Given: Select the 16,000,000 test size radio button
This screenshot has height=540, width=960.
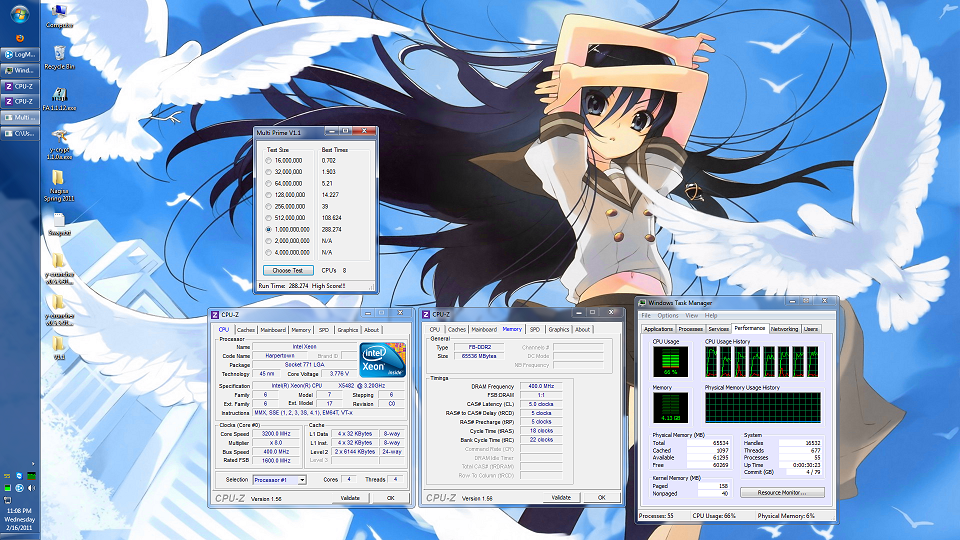Looking at the screenshot, I should (x=268, y=160).
